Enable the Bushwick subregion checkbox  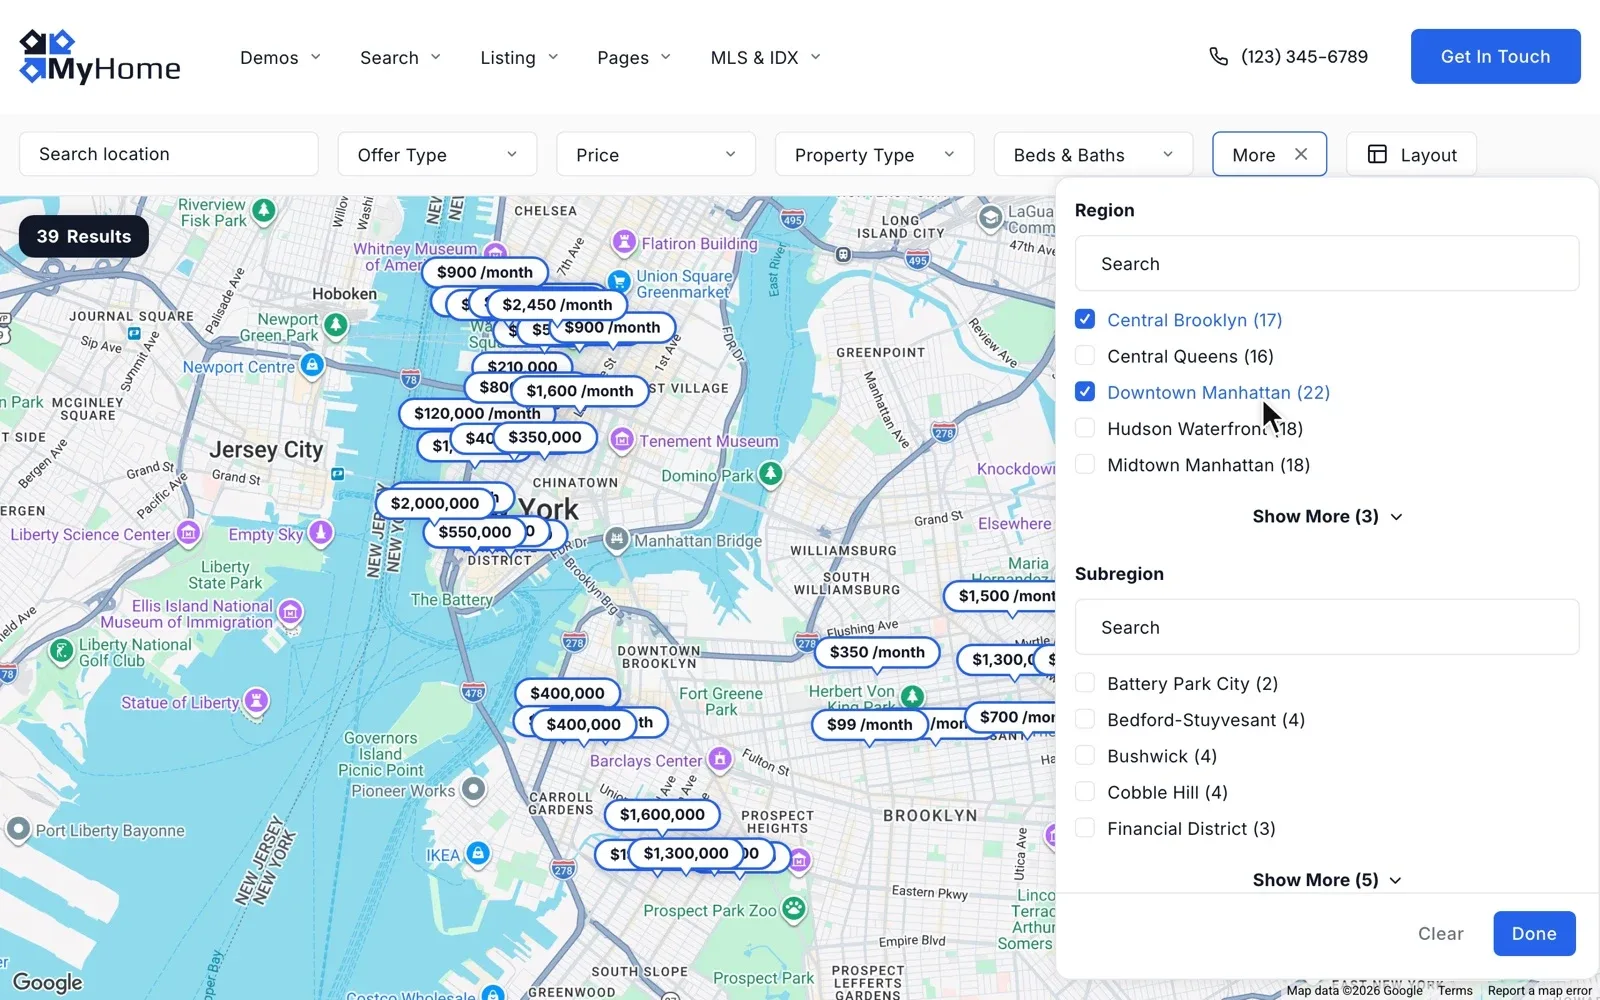pyautogui.click(x=1085, y=756)
